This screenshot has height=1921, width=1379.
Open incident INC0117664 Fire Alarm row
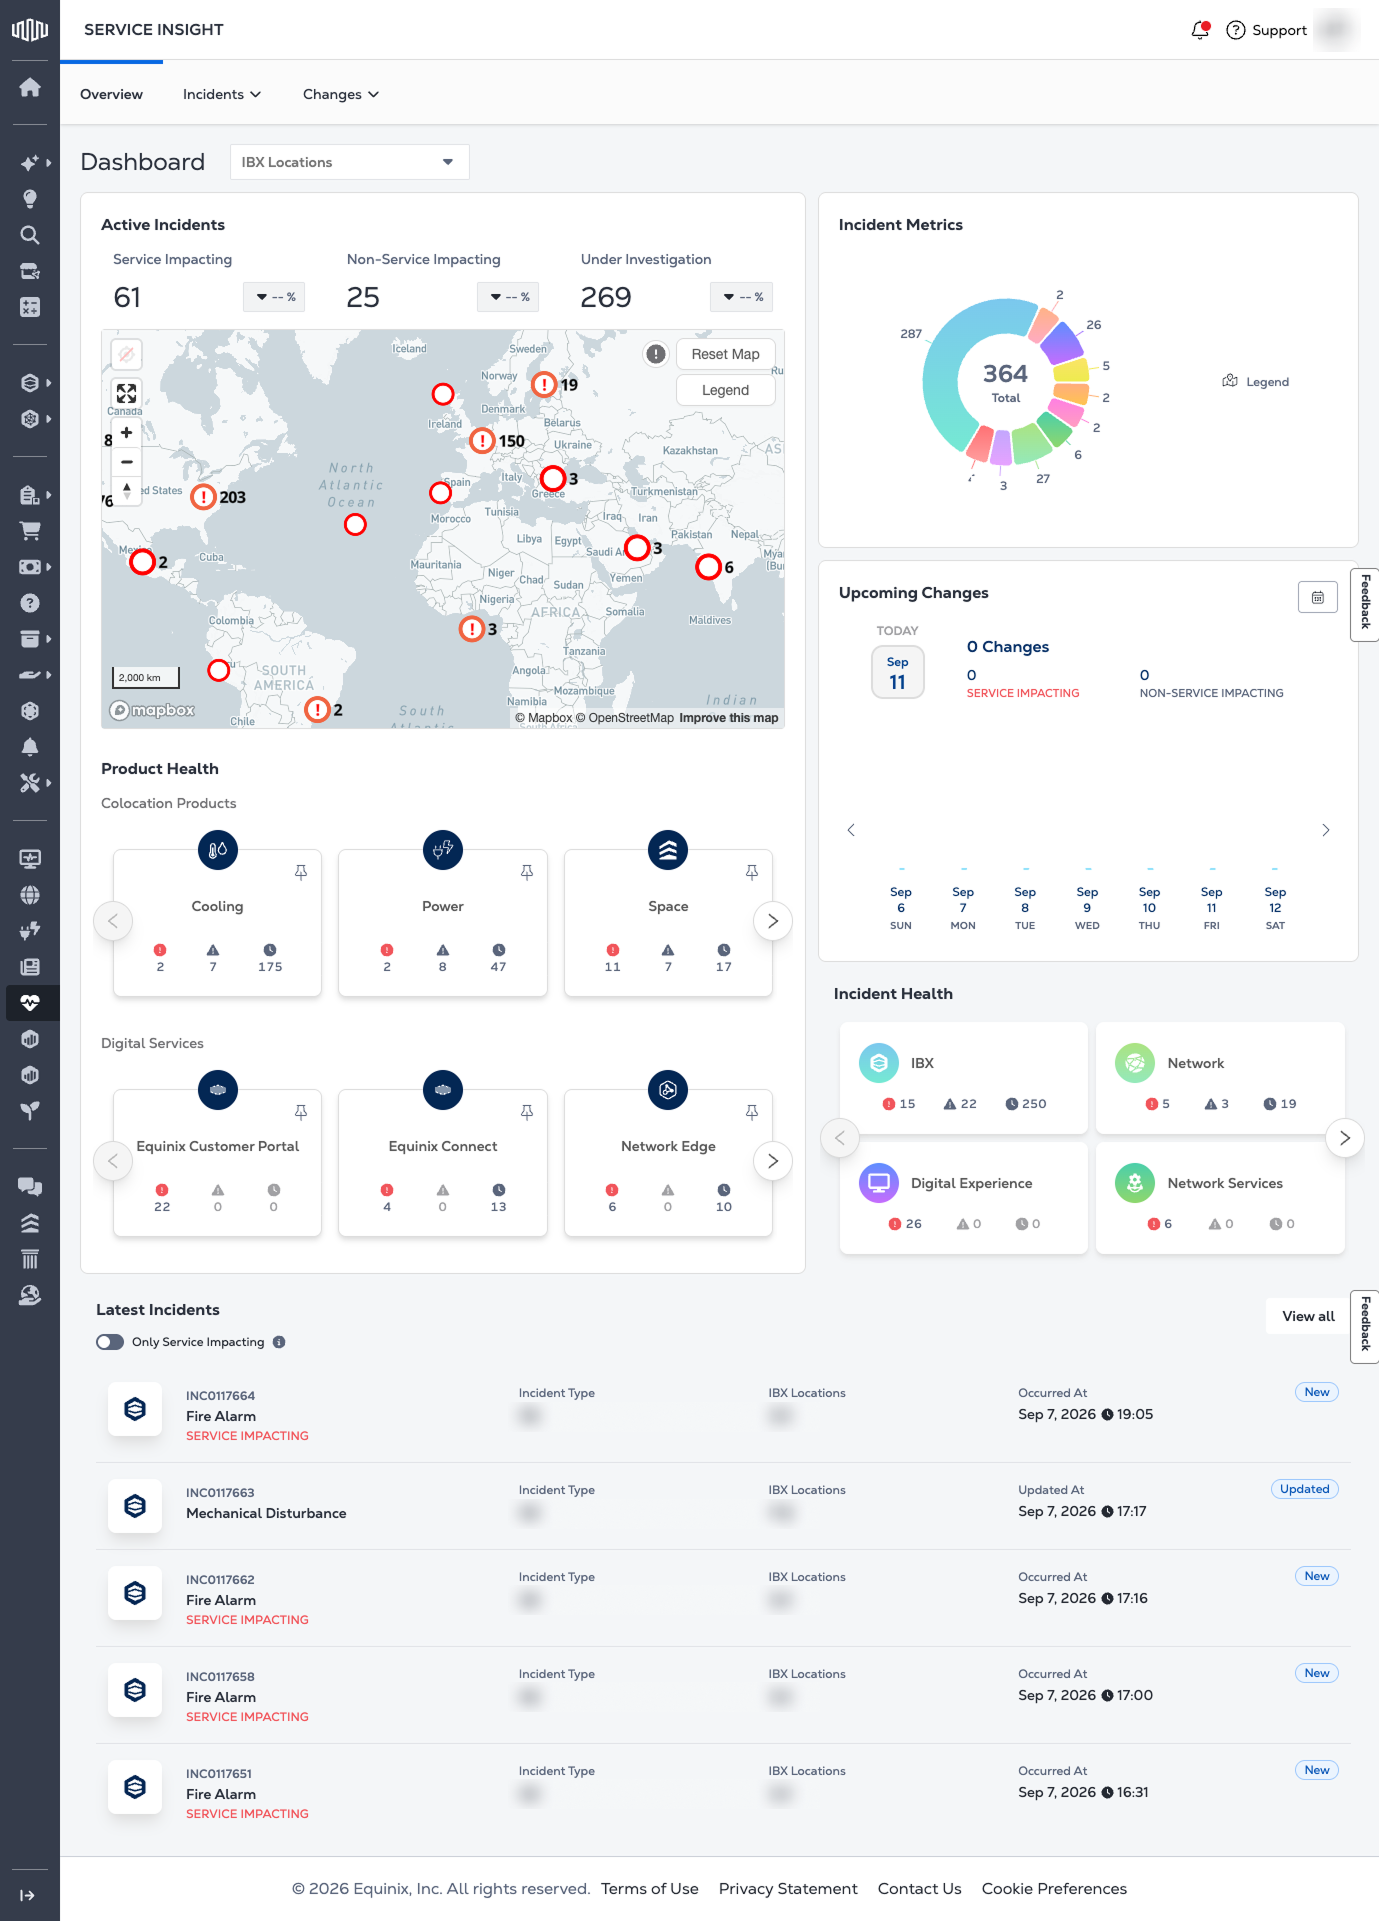tap(723, 1414)
